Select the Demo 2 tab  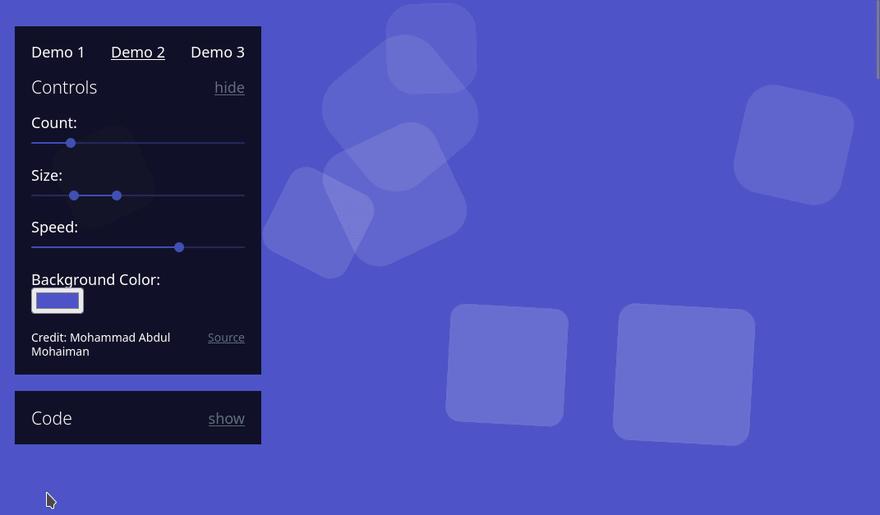click(x=138, y=52)
